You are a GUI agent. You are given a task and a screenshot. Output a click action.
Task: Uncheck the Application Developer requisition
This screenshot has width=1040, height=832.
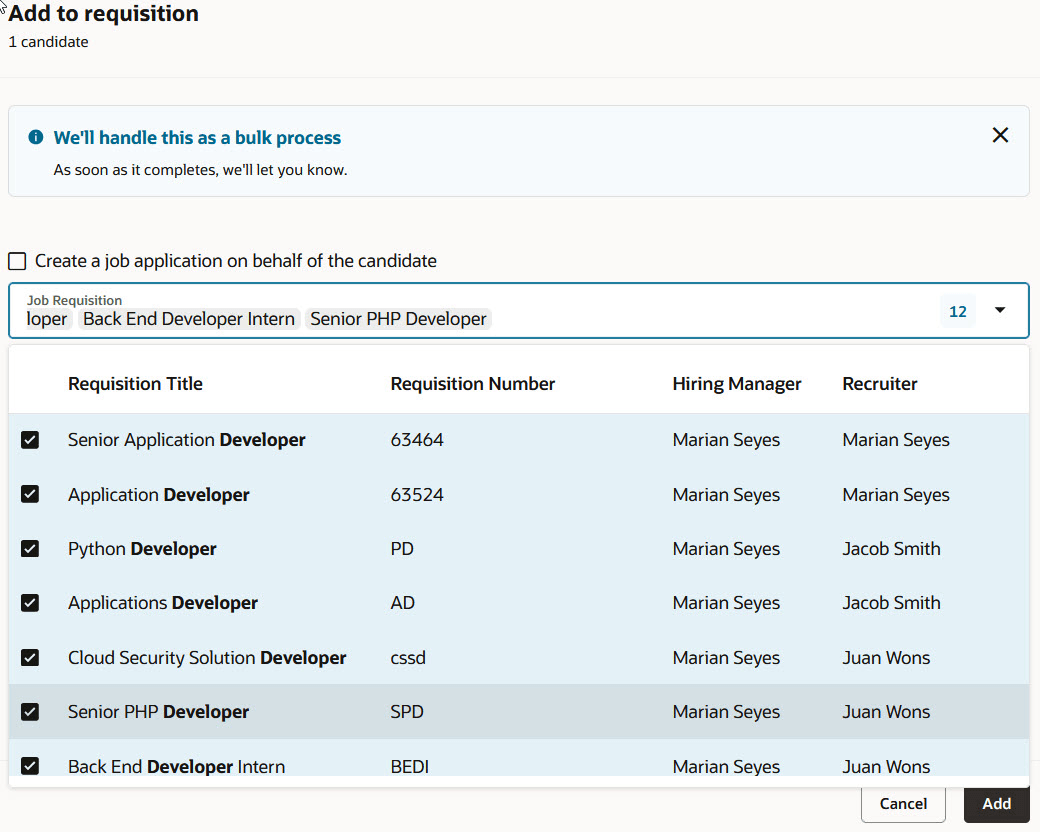[30, 494]
